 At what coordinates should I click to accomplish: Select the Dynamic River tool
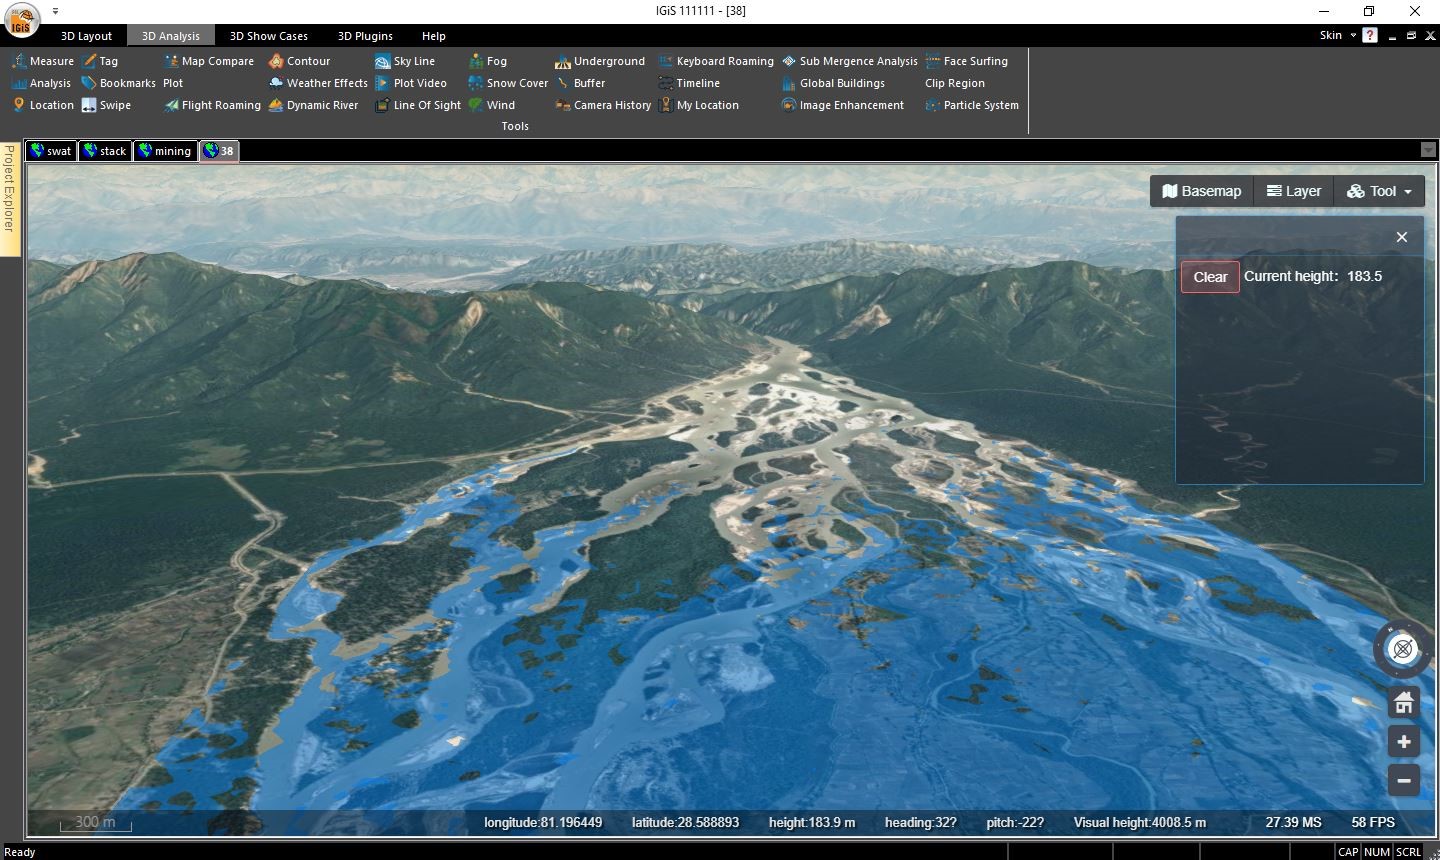pyautogui.click(x=313, y=105)
